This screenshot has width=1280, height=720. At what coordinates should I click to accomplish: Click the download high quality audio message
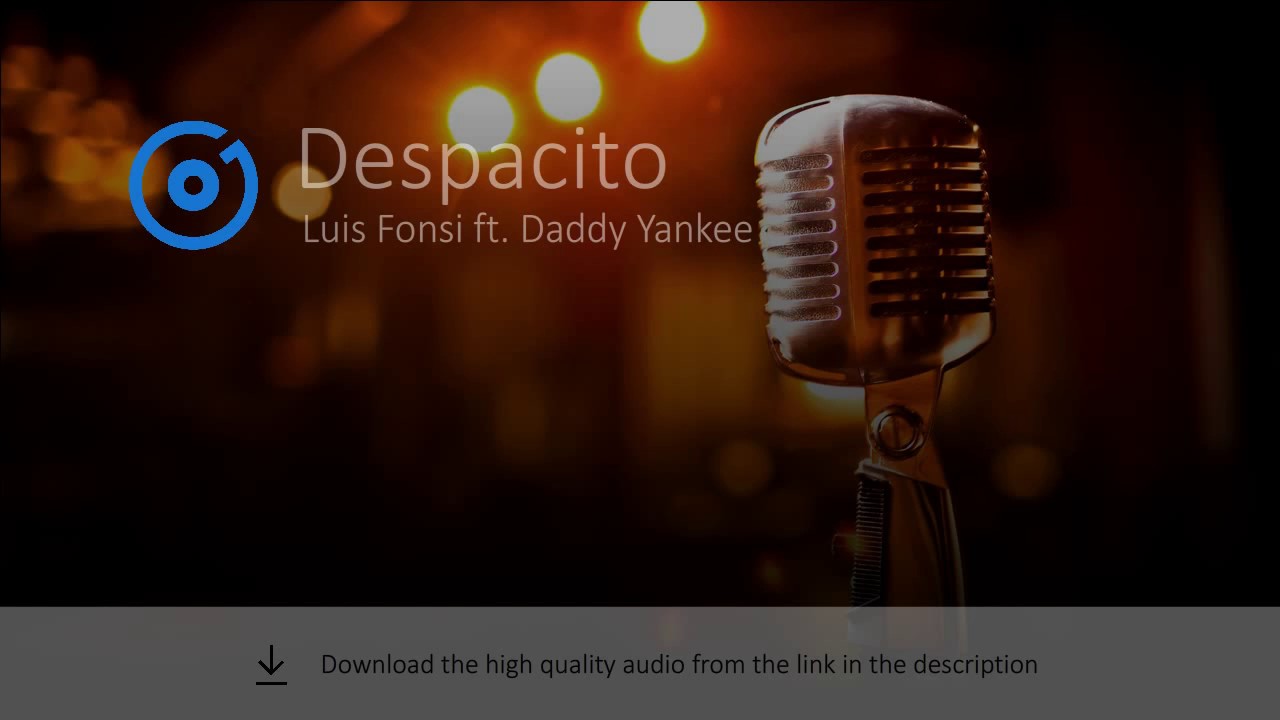point(679,665)
